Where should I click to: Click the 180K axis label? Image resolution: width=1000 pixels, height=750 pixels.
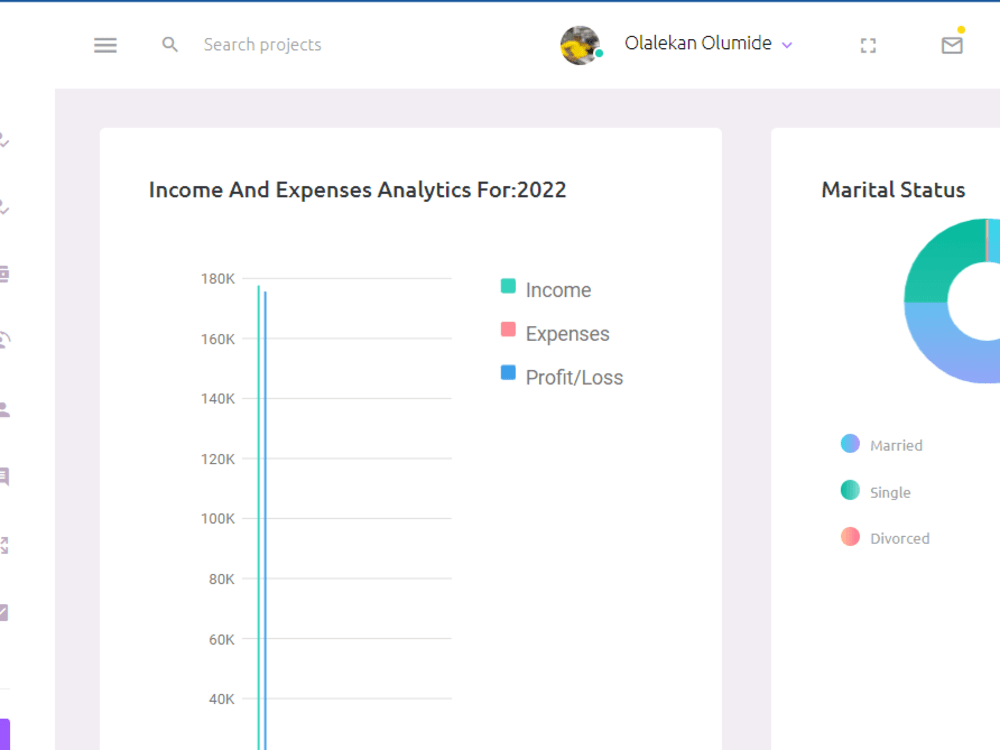pyautogui.click(x=217, y=279)
